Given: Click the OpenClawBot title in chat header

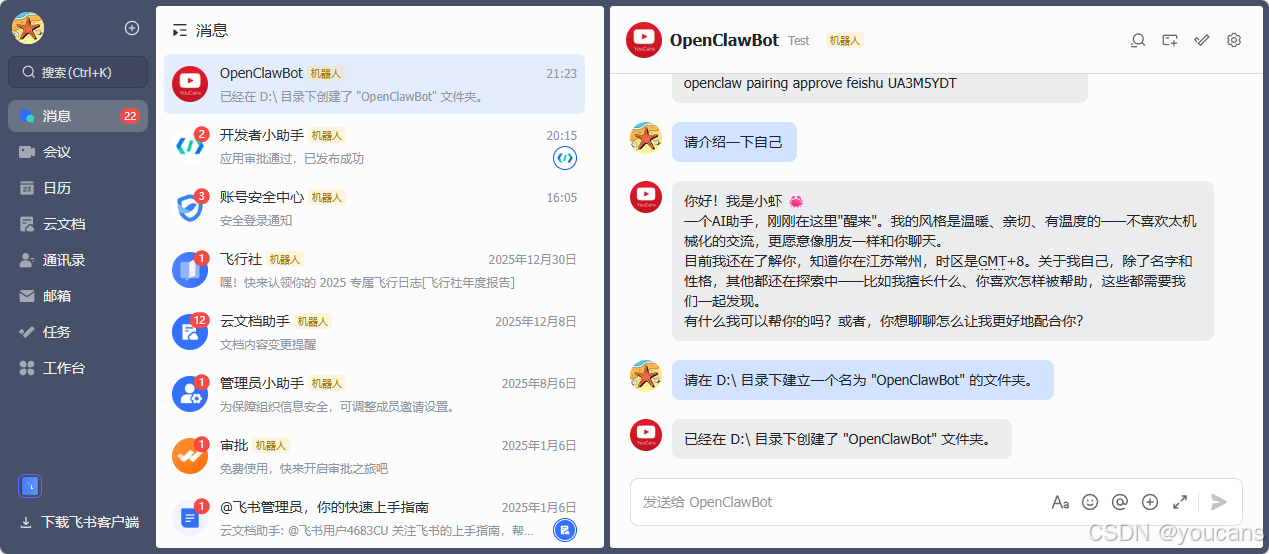Looking at the screenshot, I should 724,40.
